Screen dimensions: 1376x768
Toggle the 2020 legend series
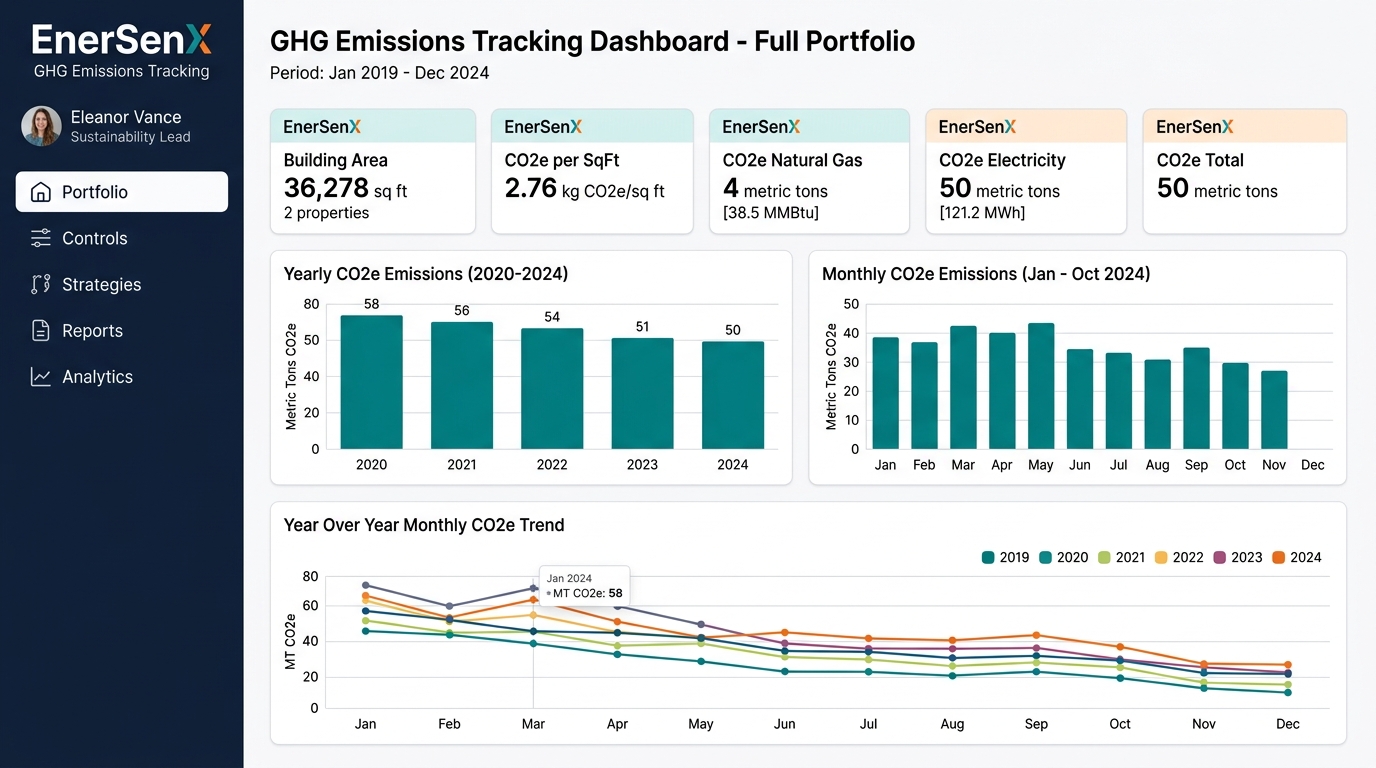tap(1064, 557)
